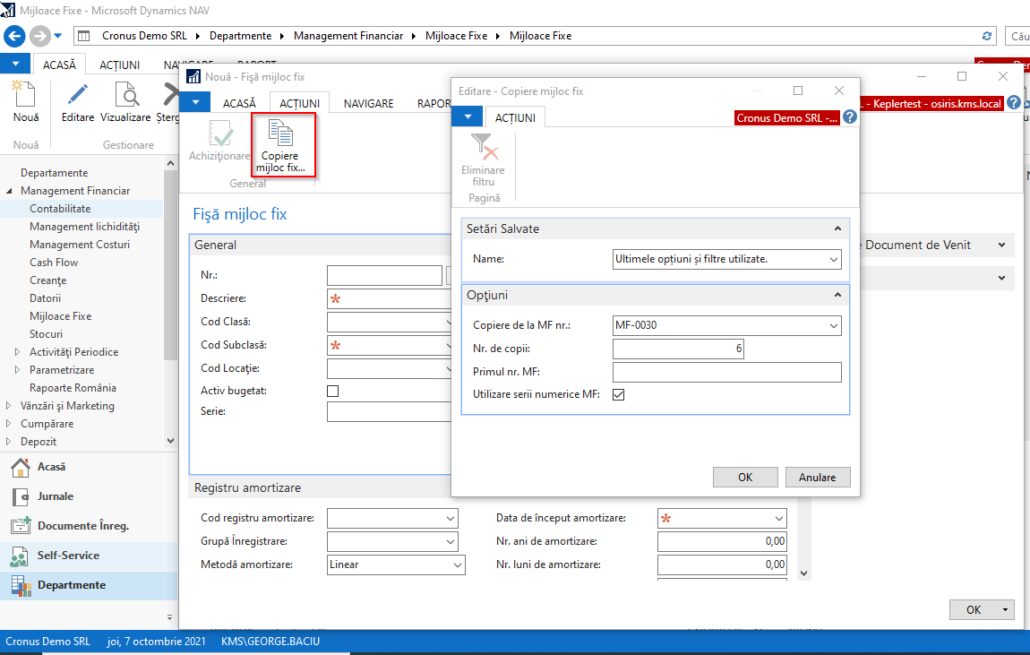1030x655 pixels.
Task: Open the Metodă amortizare dropdown
Action: tap(455, 564)
